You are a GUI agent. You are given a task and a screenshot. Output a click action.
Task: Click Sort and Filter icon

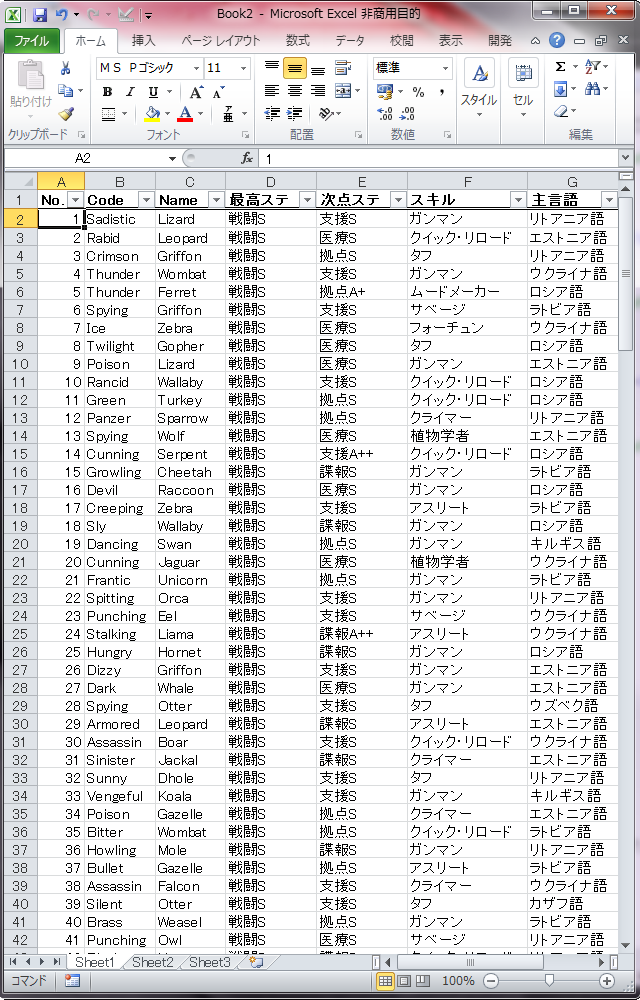pyautogui.click(x=592, y=67)
